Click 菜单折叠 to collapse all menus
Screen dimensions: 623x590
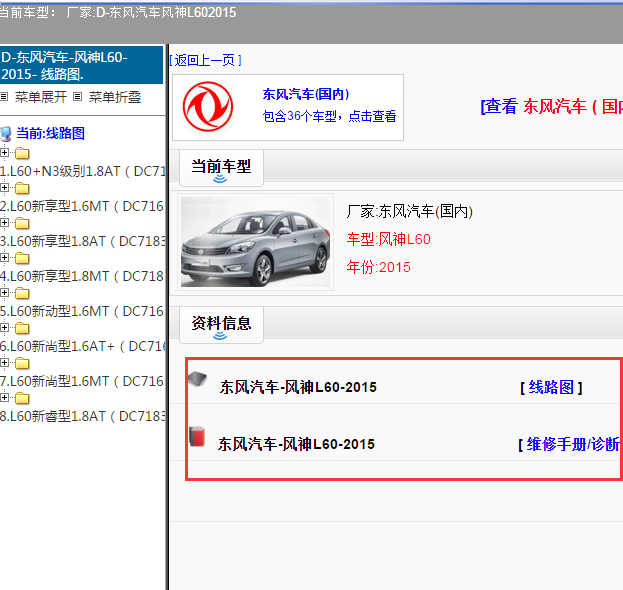tap(115, 97)
